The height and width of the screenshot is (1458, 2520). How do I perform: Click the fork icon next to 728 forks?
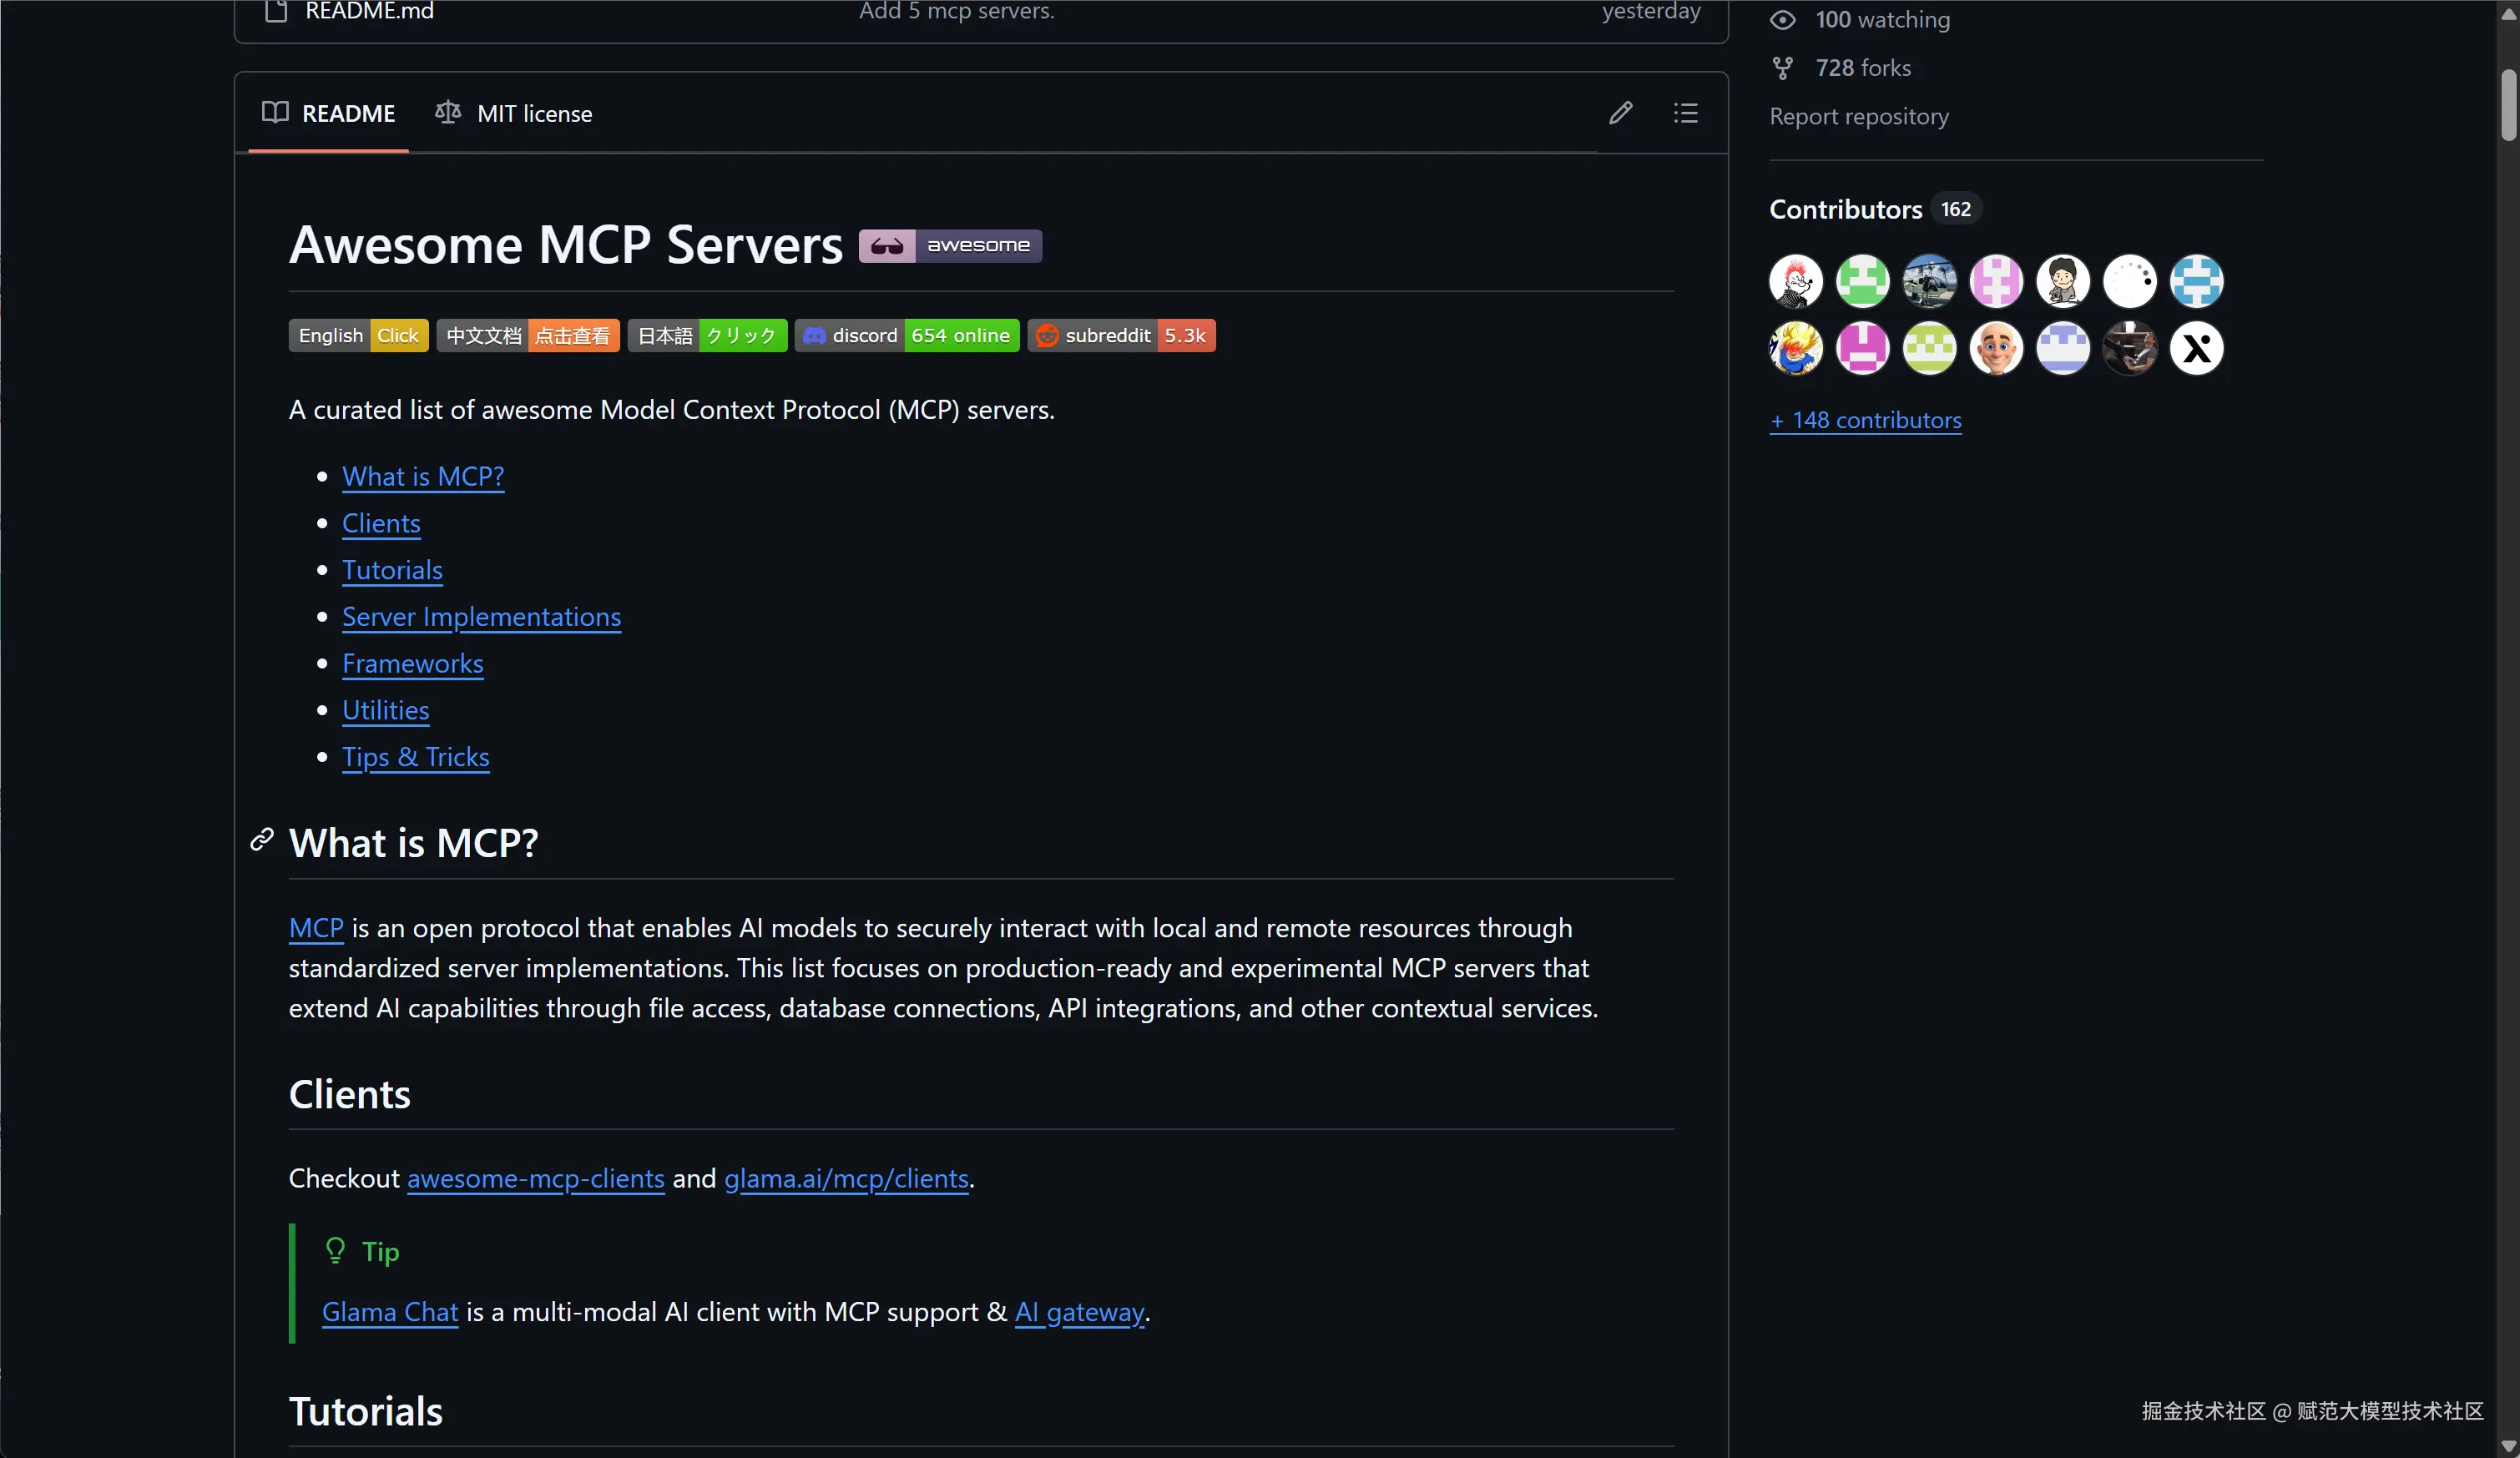point(1783,68)
